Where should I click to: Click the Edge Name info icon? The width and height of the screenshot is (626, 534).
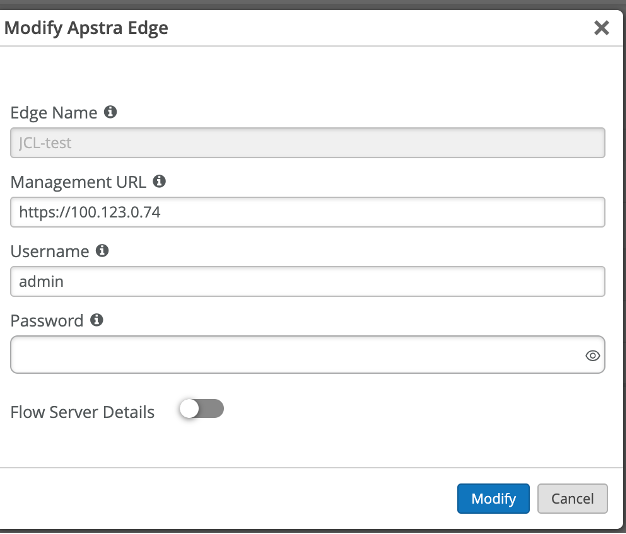coord(111,112)
